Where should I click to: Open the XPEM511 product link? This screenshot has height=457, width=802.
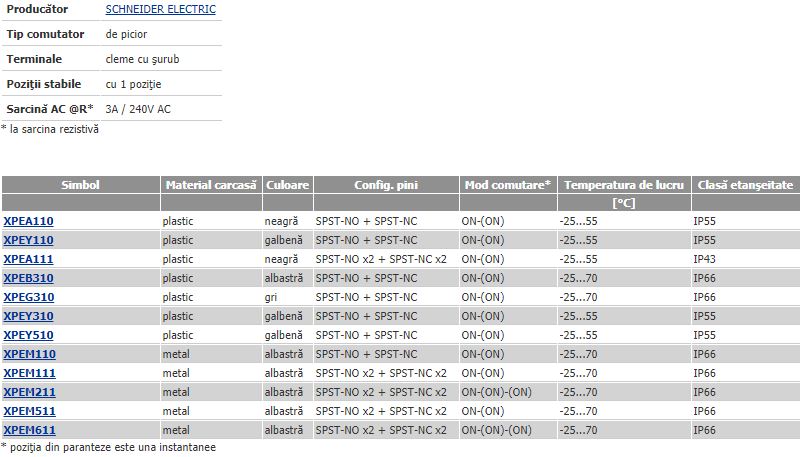pyautogui.click(x=30, y=411)
